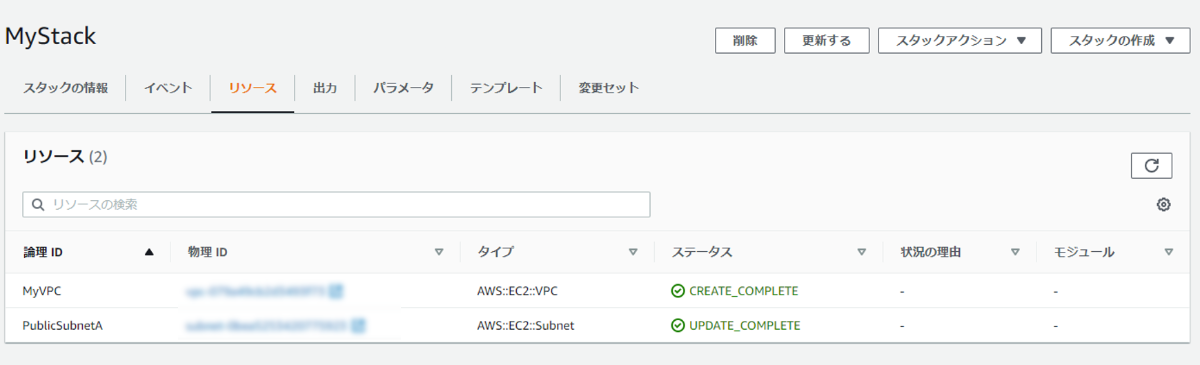The image size is (1200, 365).
Task: Open table settings gear icon
Action: [x=1163, y=205]
